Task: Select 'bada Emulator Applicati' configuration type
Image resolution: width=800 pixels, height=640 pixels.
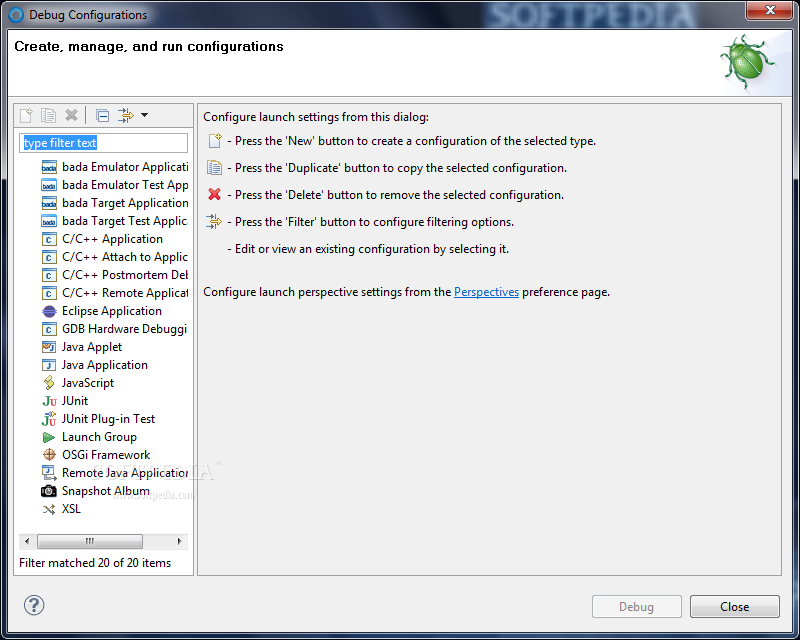Action: point(125,167)
